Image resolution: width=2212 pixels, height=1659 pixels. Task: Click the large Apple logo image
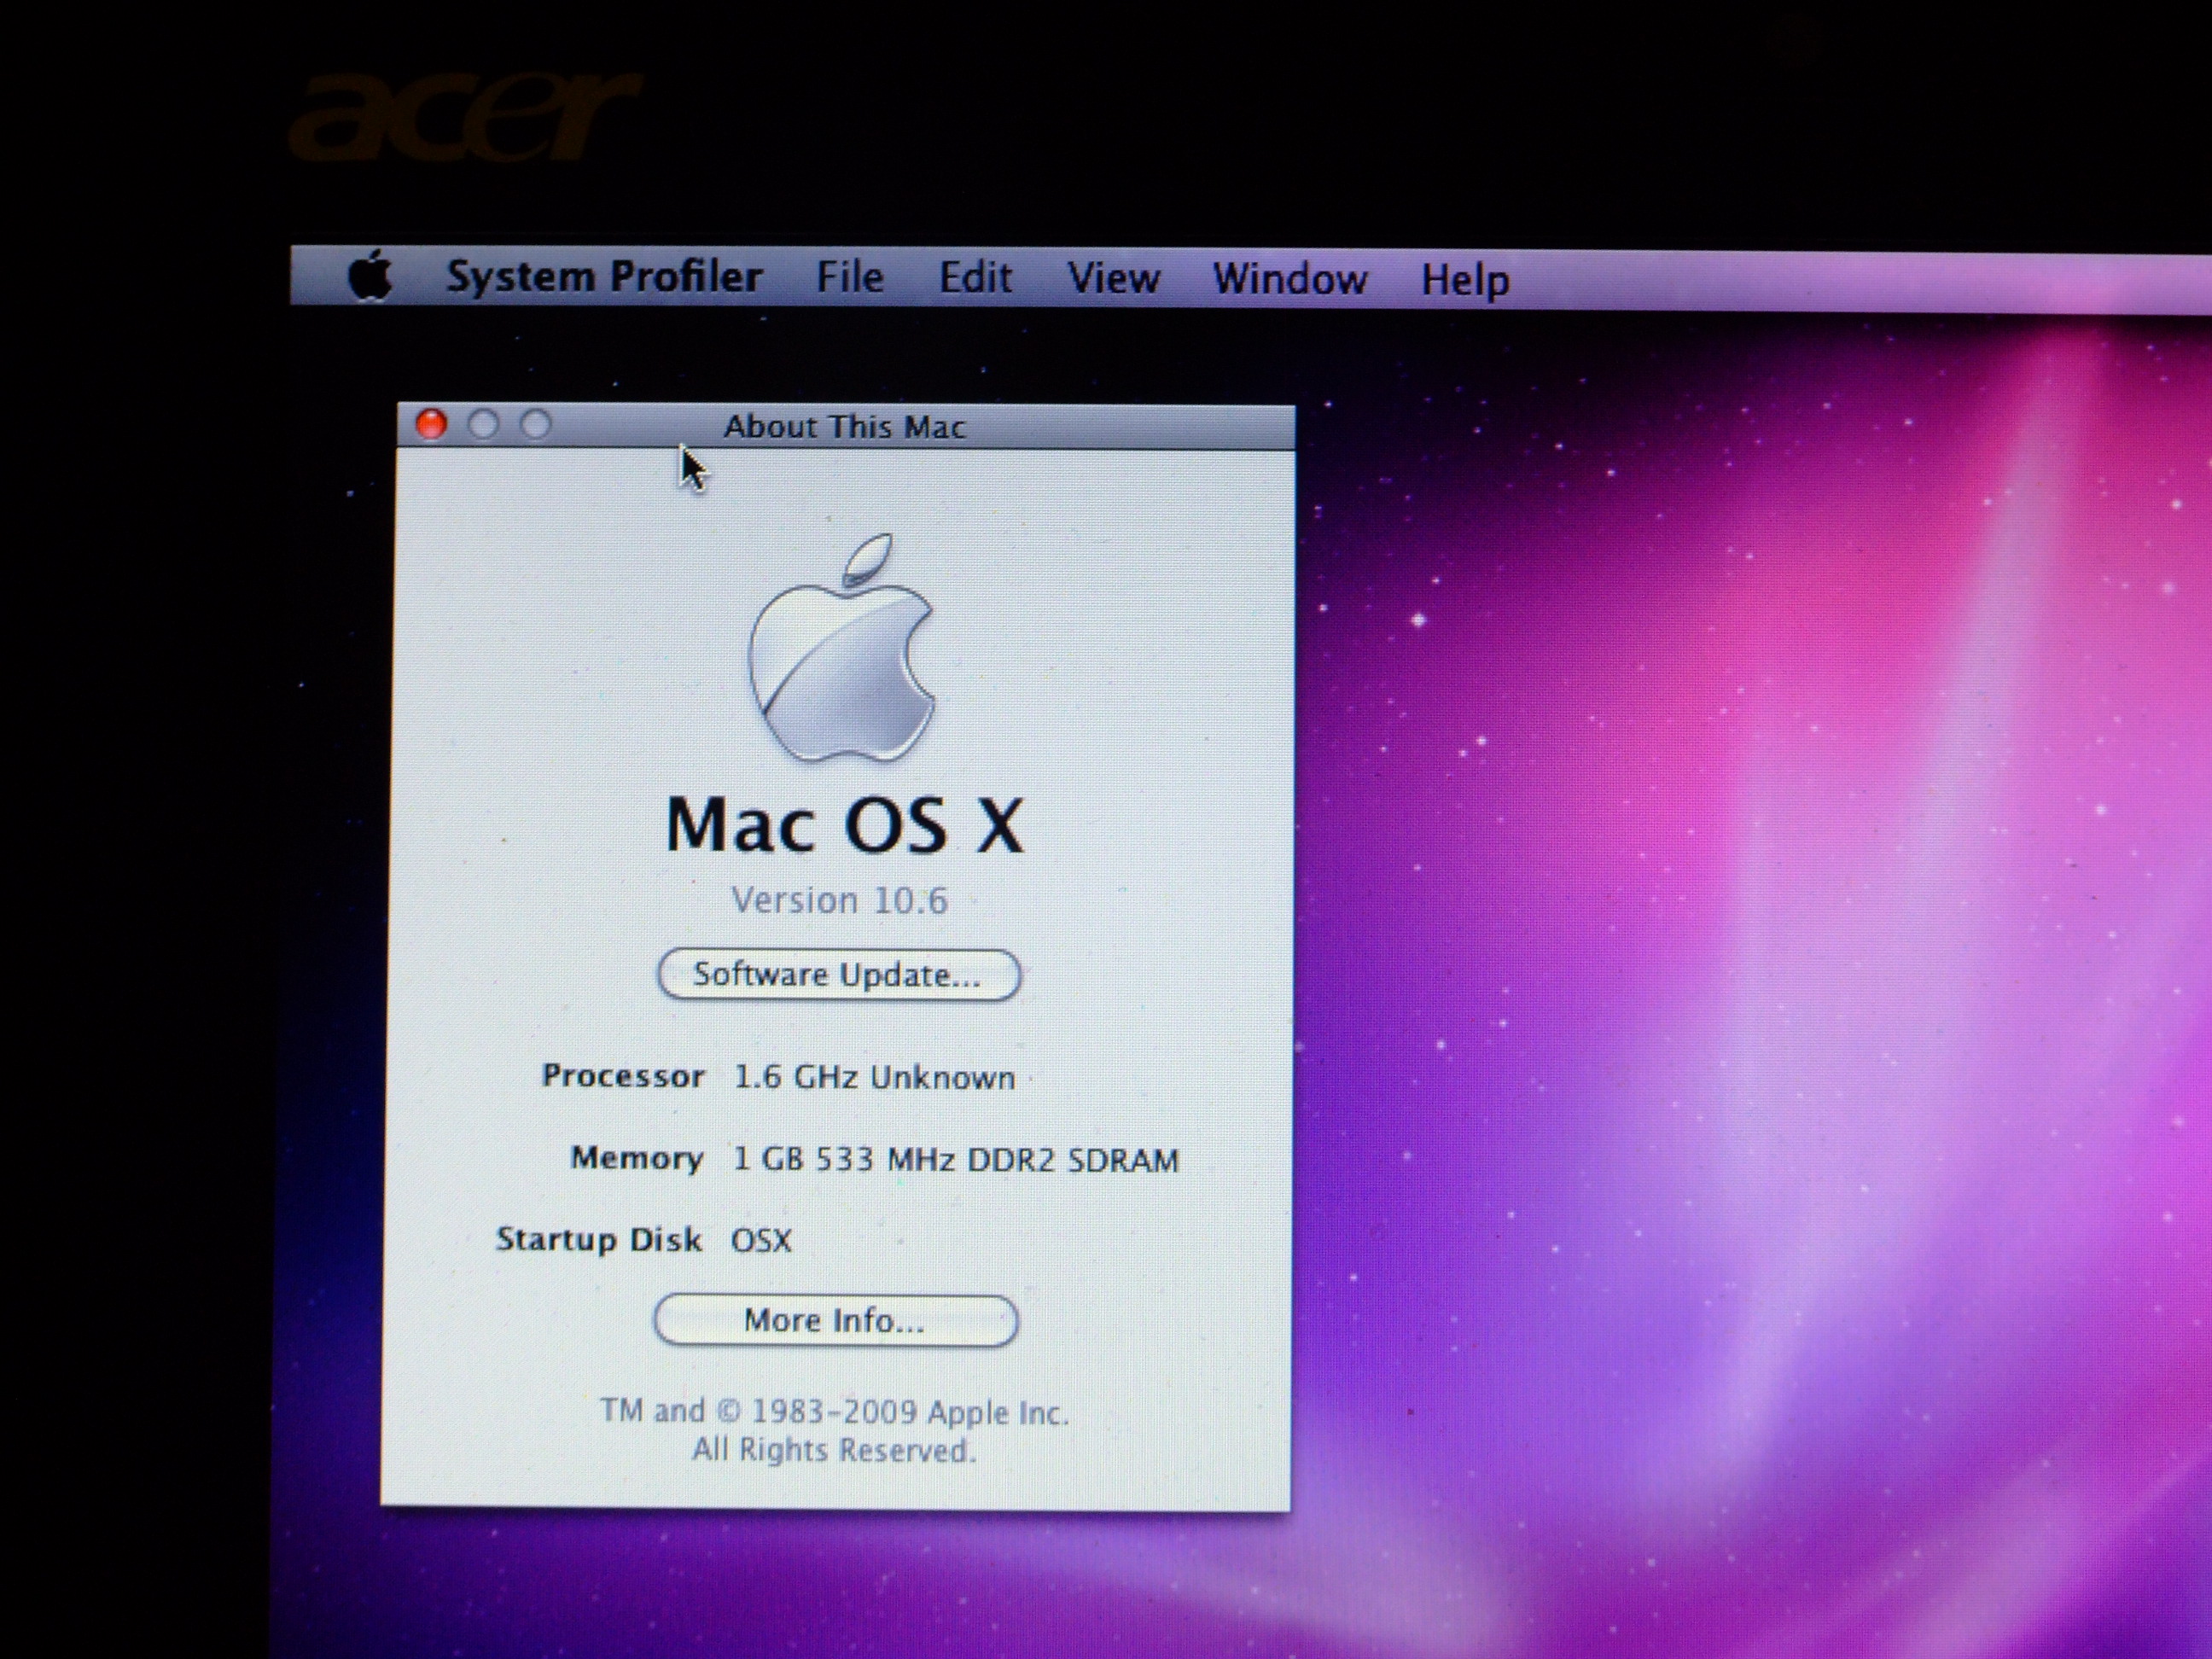pyautogui.click(x=842, y=651)
